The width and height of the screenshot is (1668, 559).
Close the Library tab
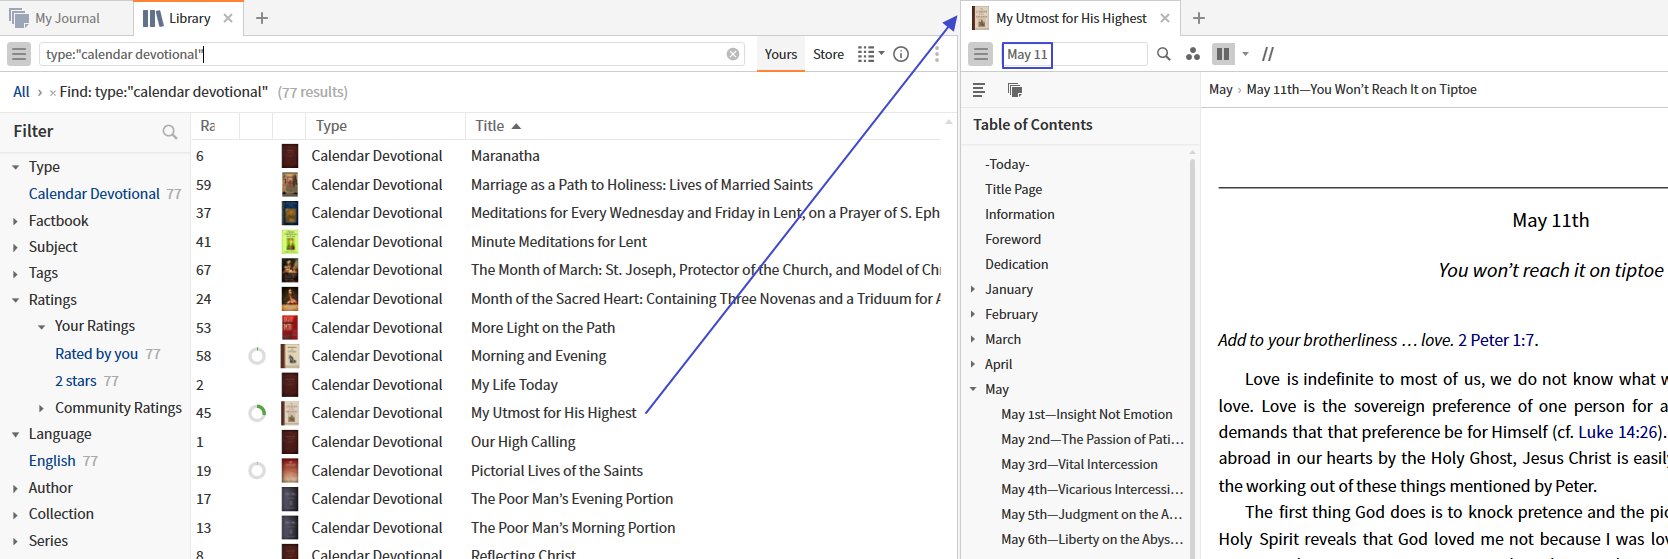(228, 18)
